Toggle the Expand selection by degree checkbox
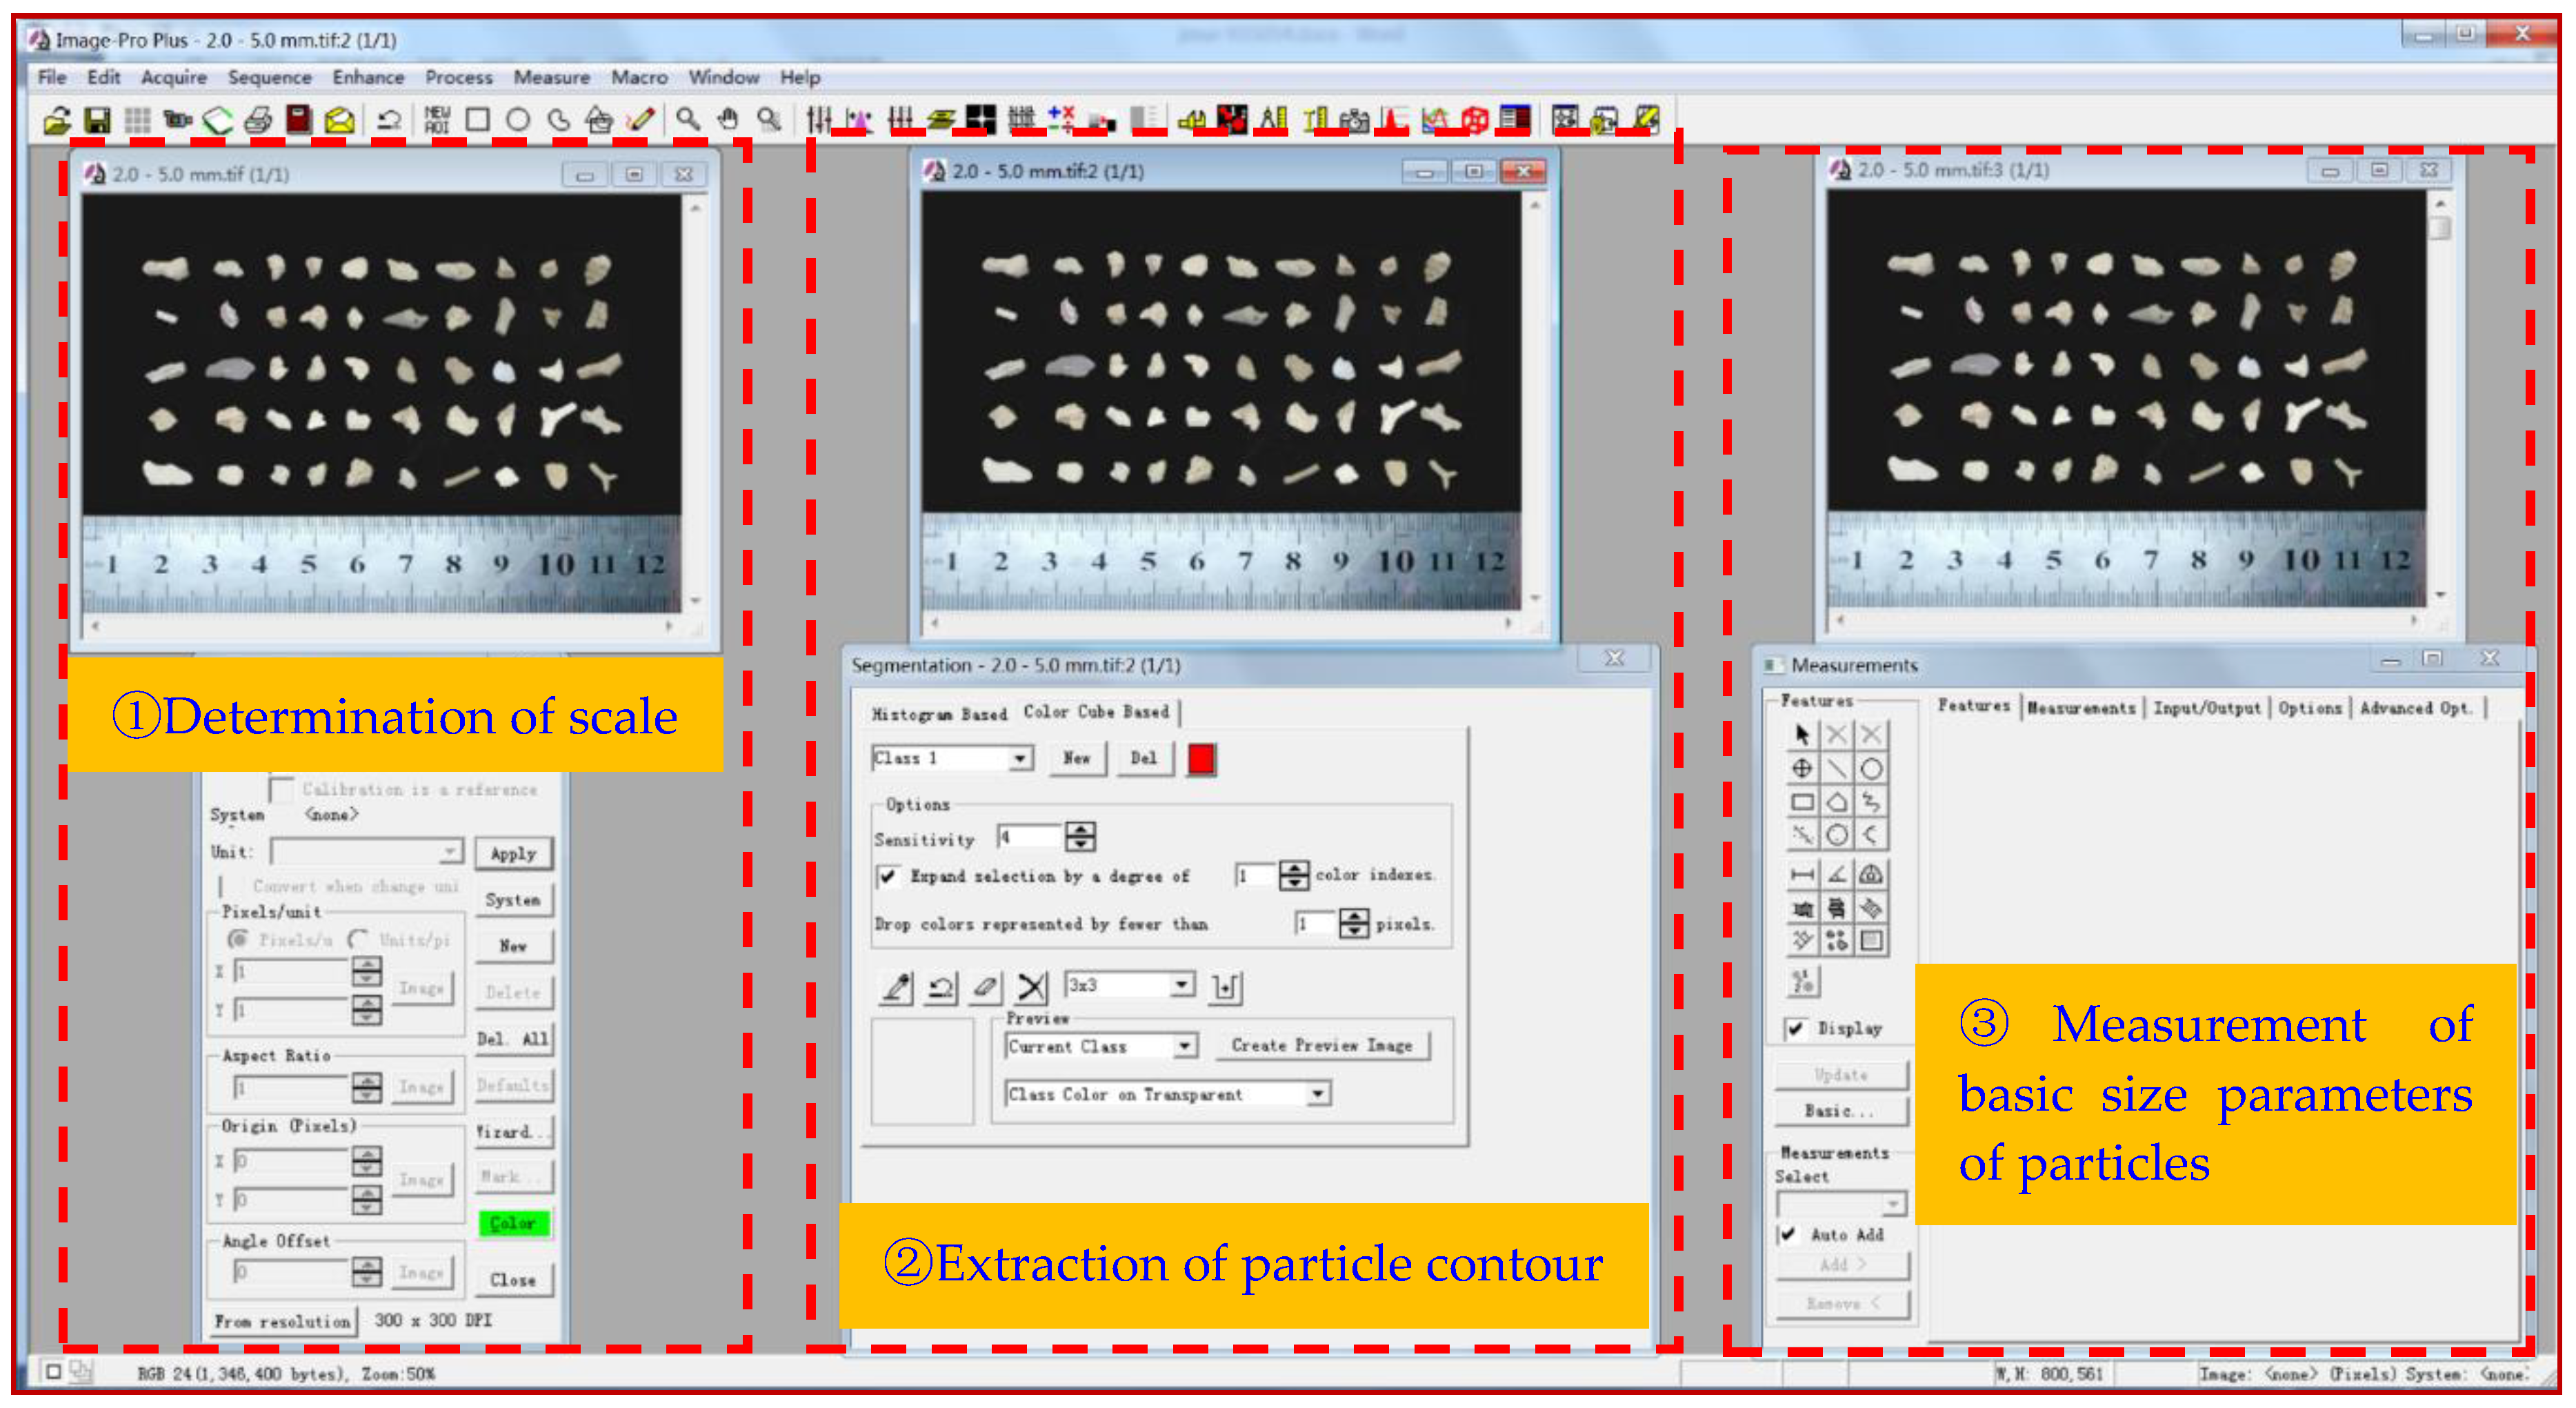2576x1408 pixels. coord(887,877)
